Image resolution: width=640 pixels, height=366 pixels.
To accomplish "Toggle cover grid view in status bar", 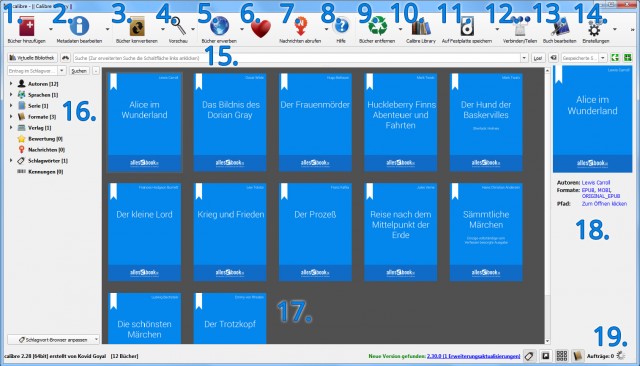I will click(x=562, y=356).
